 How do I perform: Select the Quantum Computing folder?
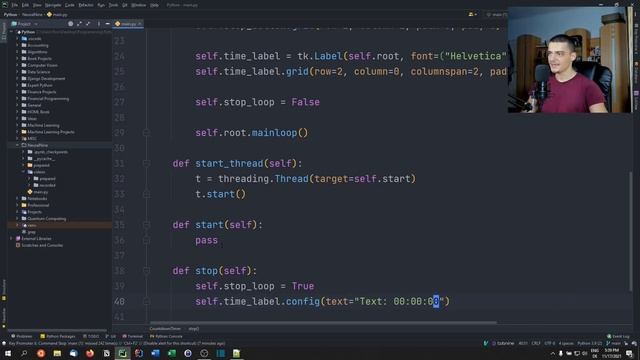tap(47, 219)
